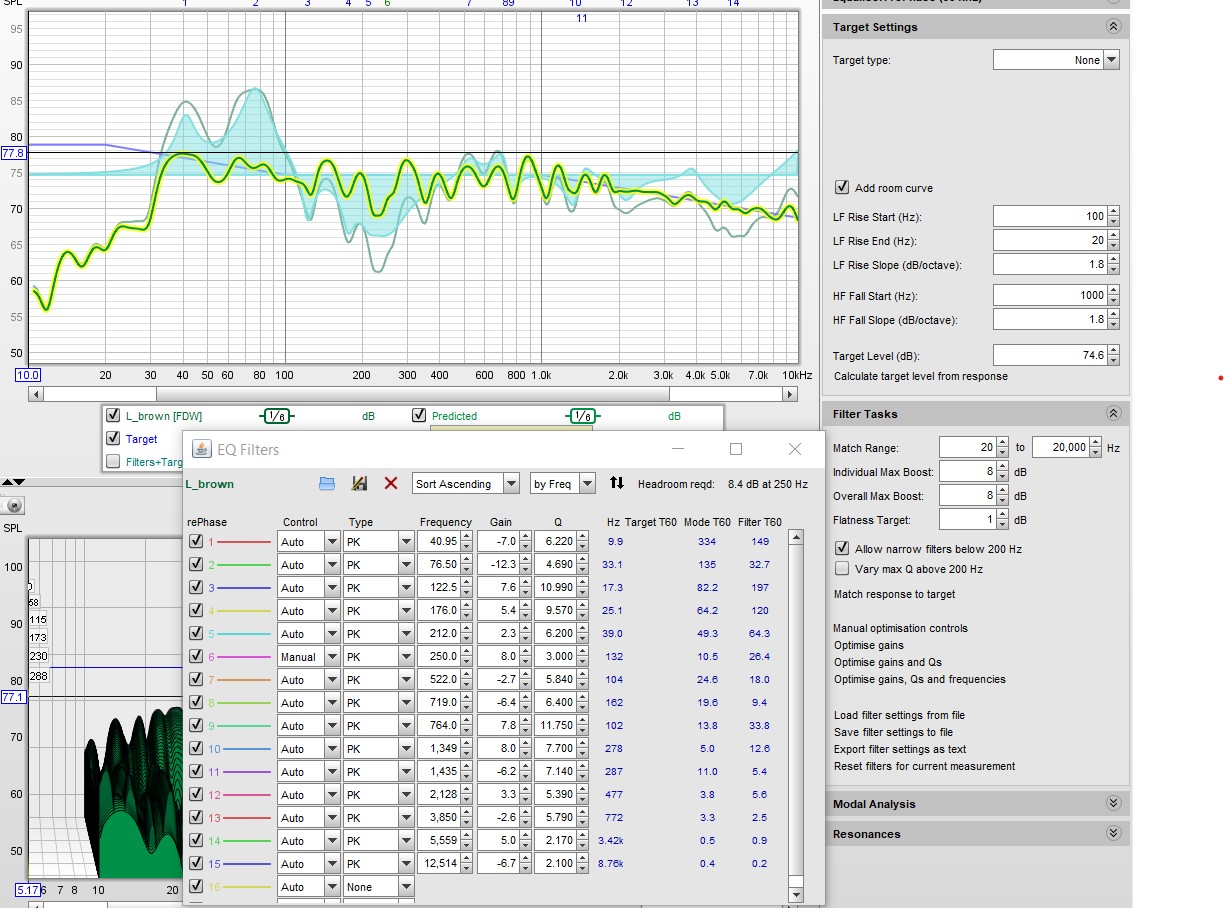Viewport: 1224px width, 908px height.
Task: Open the Sort Ascending dropdown
Action: pyautogui.click(x=466, y=484)
